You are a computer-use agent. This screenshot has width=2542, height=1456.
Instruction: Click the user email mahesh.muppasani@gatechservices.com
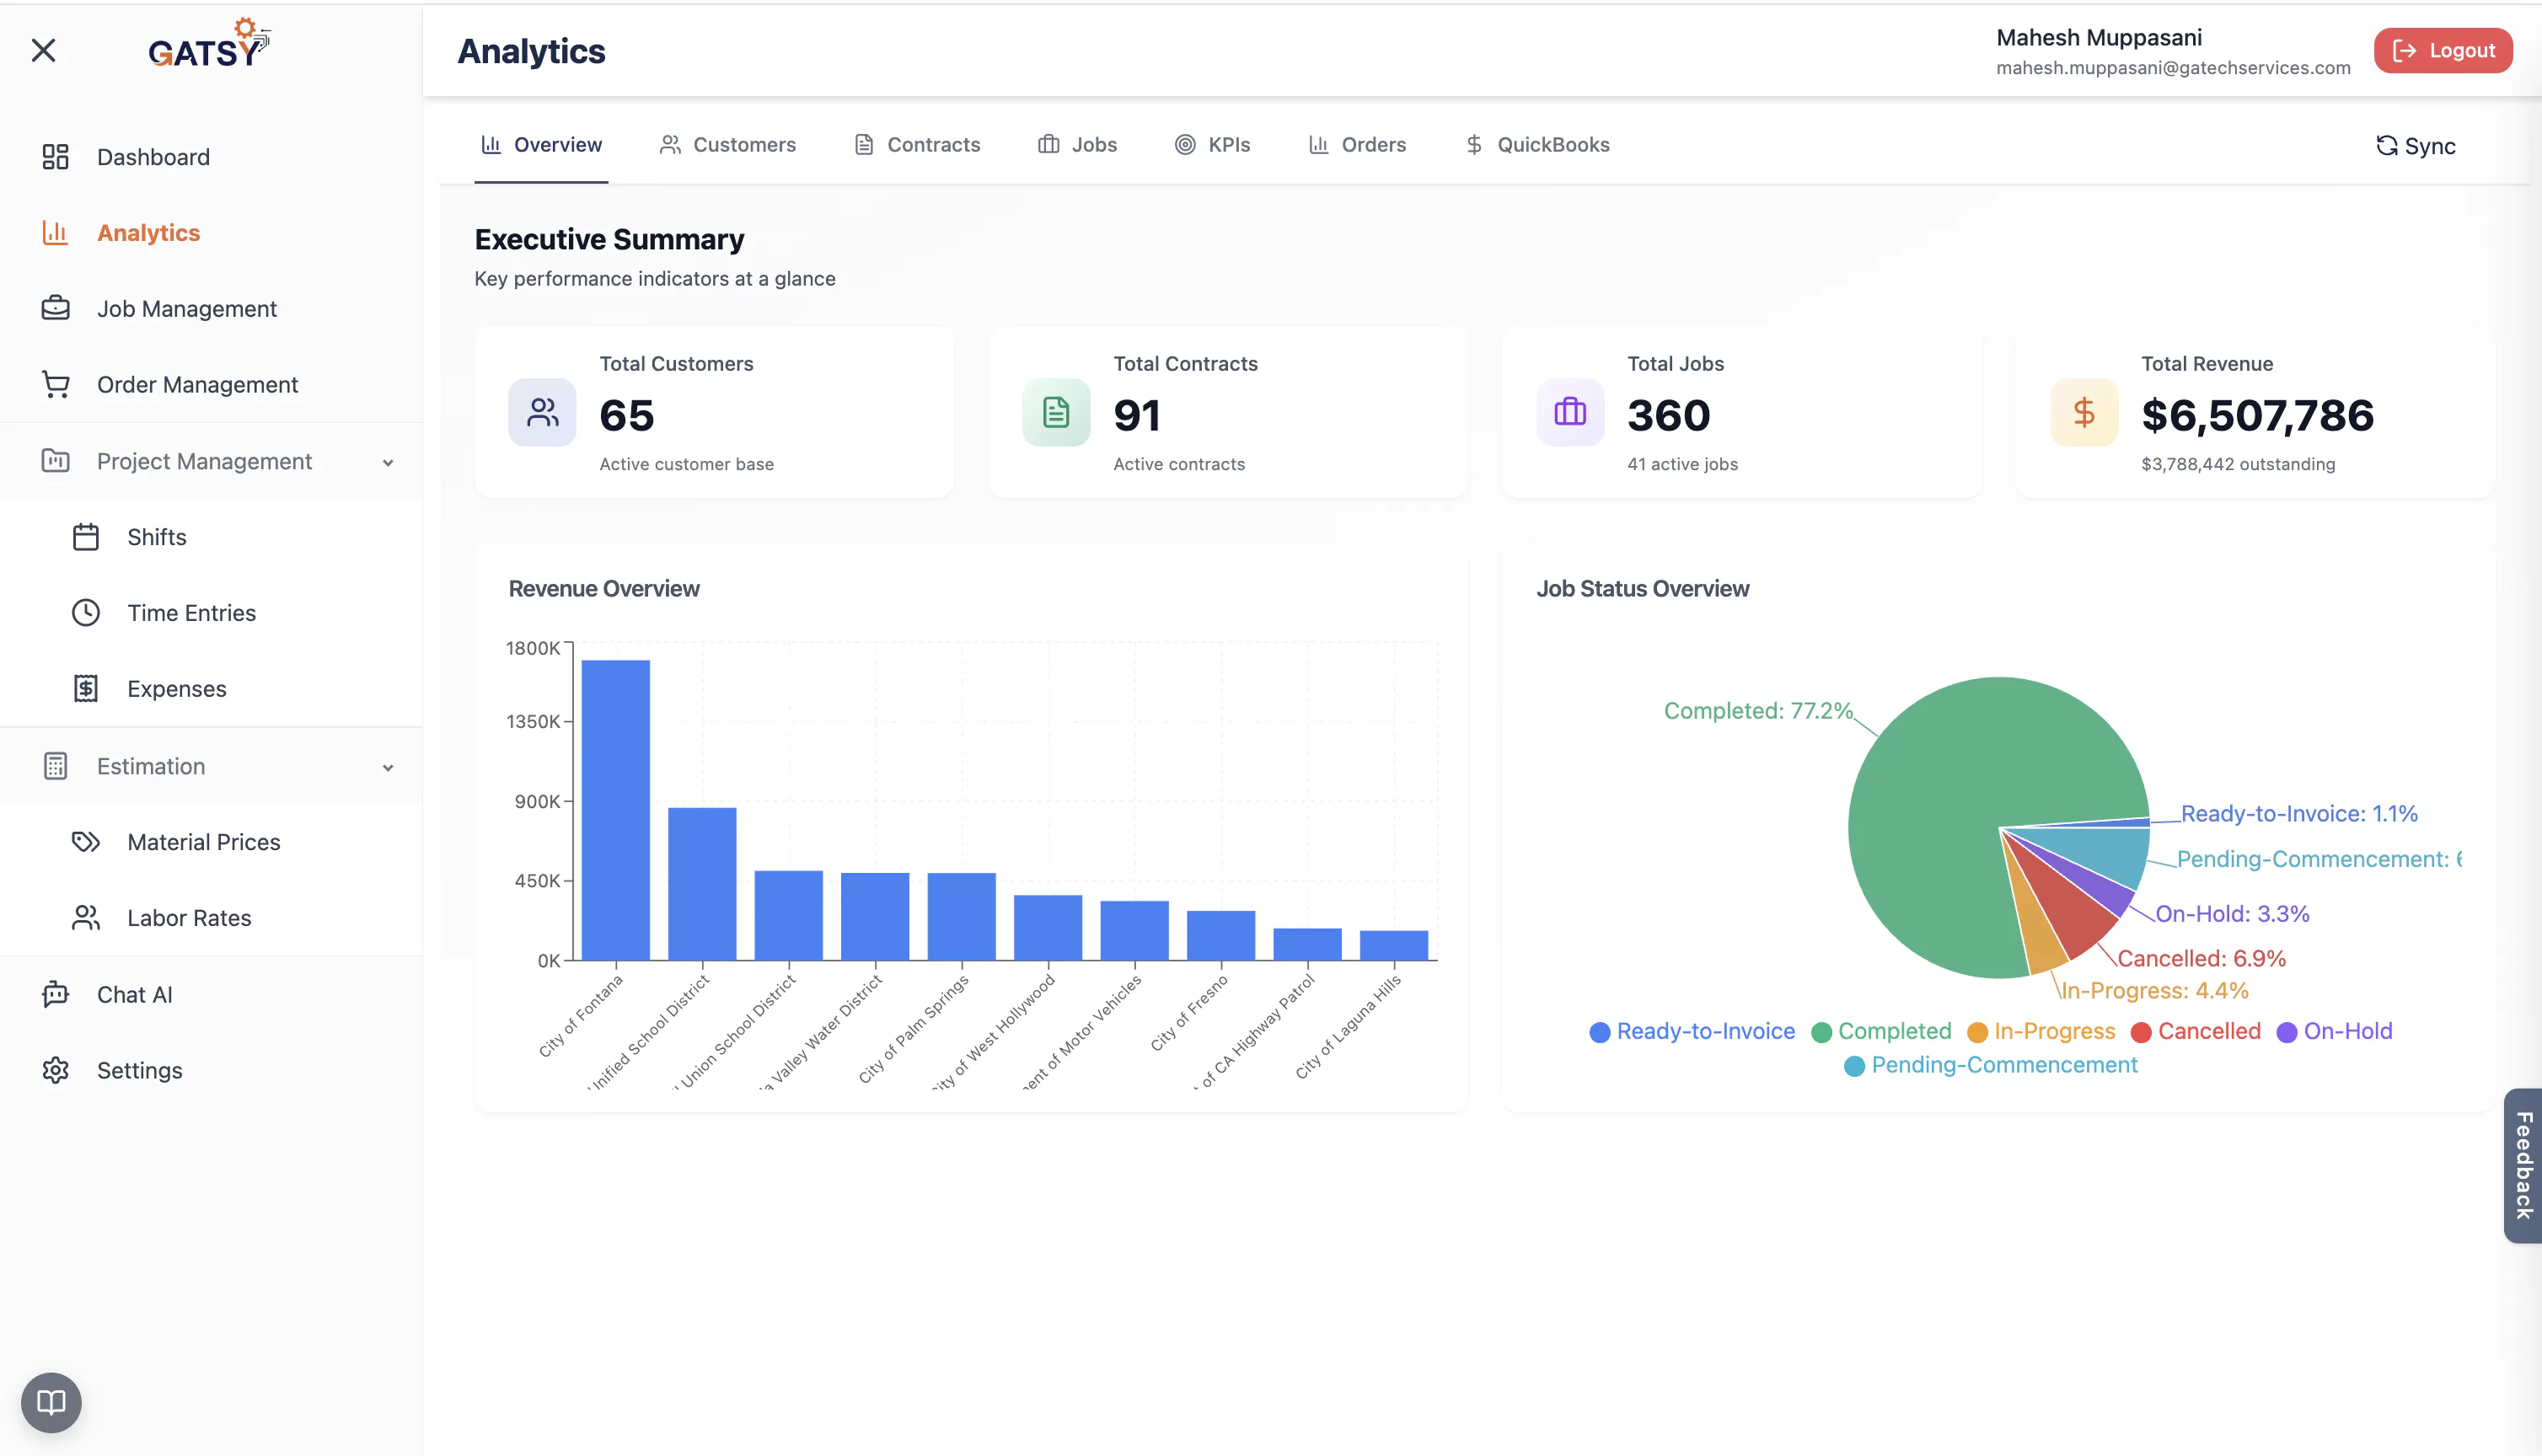2173,68
